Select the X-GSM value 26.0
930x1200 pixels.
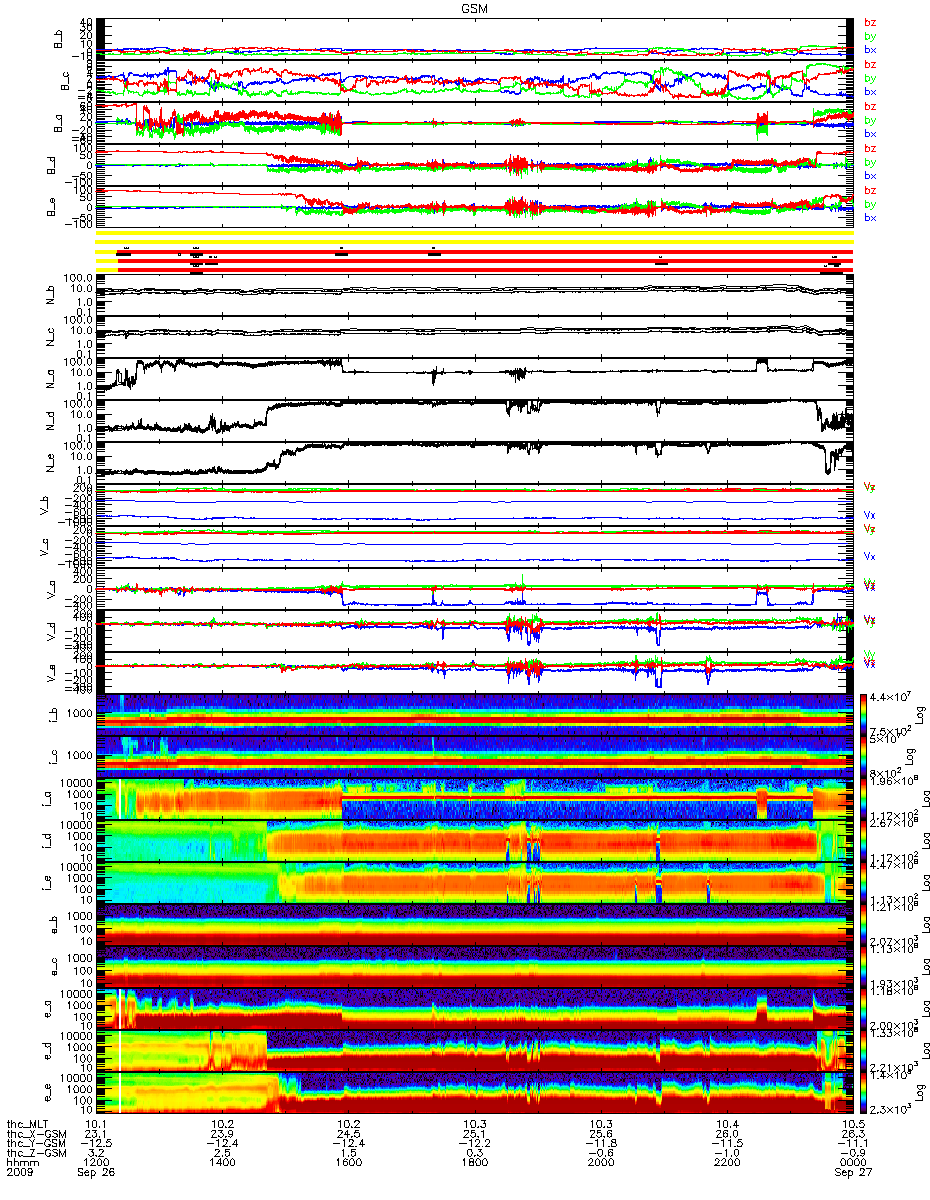pos(726,1135)
